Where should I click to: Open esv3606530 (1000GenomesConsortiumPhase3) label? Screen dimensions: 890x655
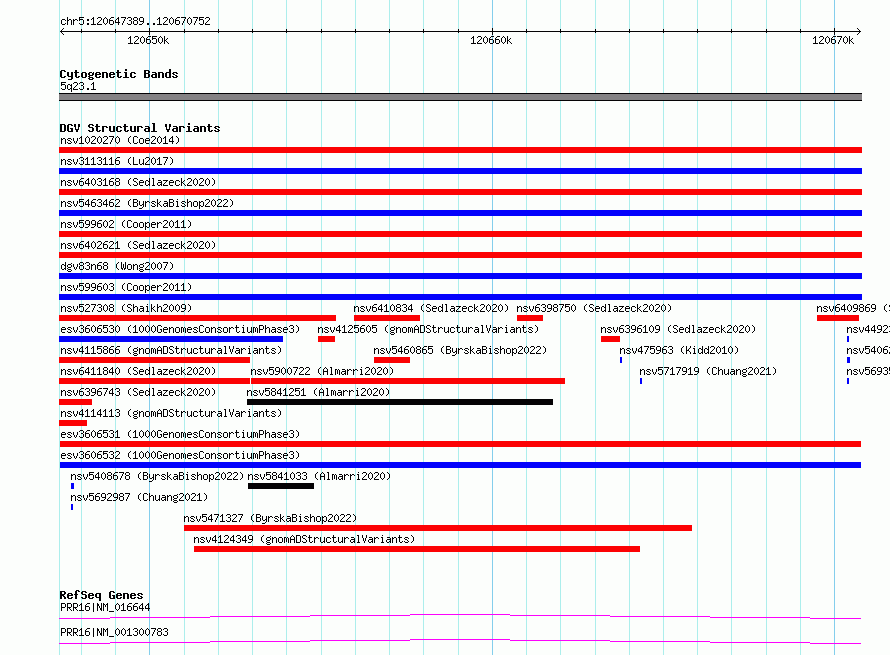[x=180, y=329]
